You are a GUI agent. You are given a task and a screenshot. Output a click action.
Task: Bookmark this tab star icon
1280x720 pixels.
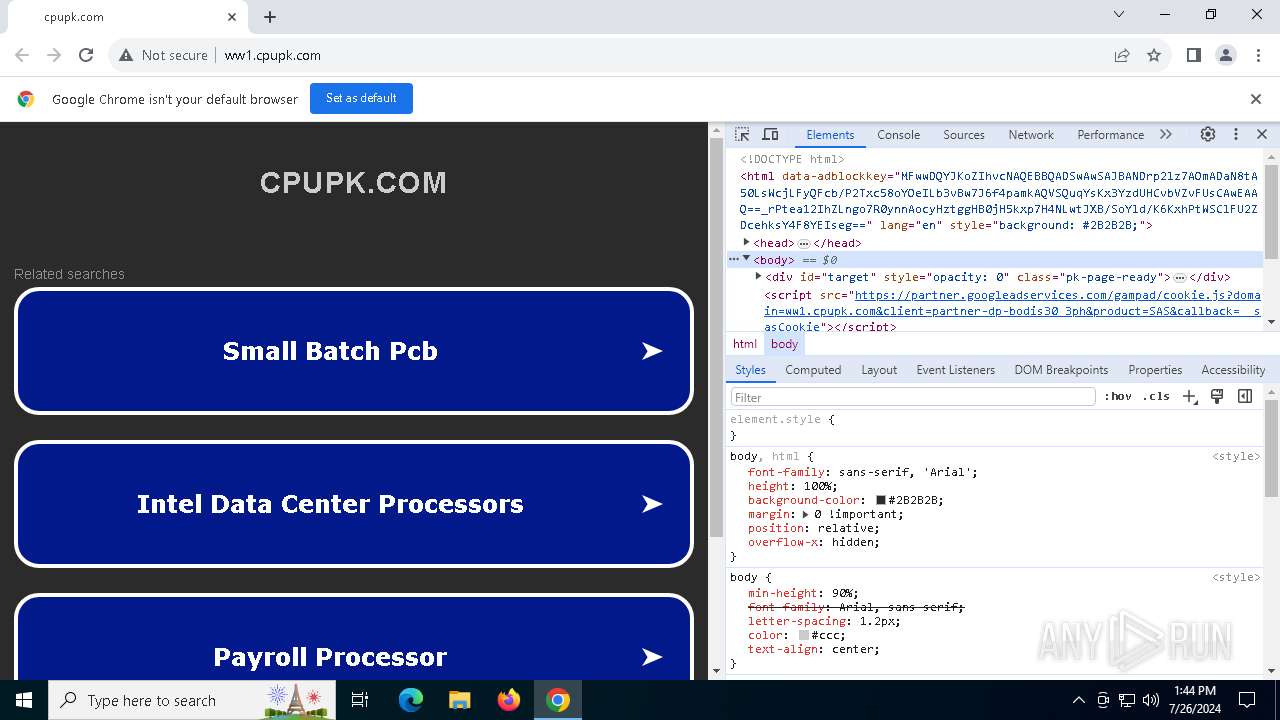1154,55
